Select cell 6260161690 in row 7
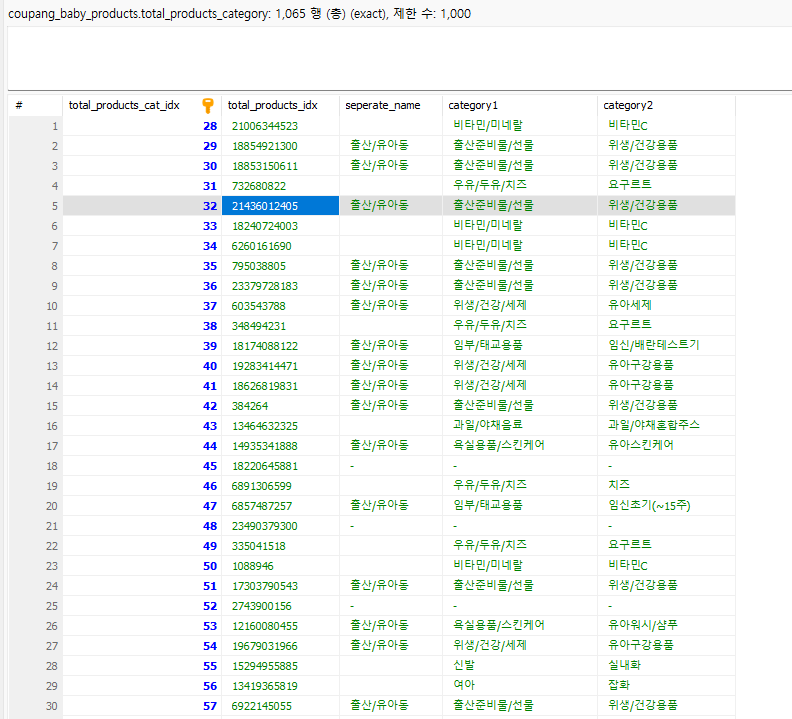Image resolution: width=792 pixels, height=719 pixels. coord(280,246)
